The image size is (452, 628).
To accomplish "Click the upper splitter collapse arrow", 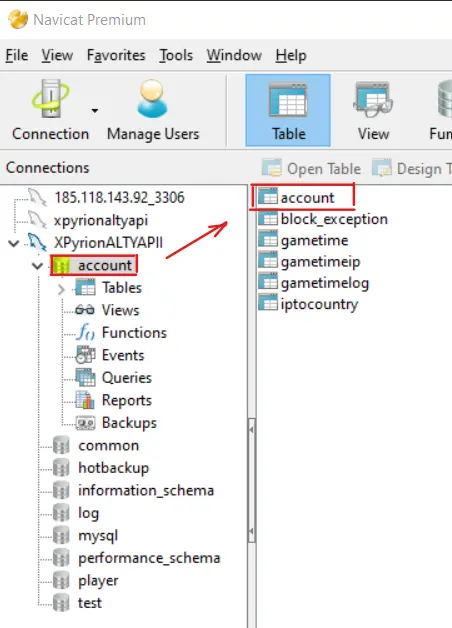I will 251,430.
